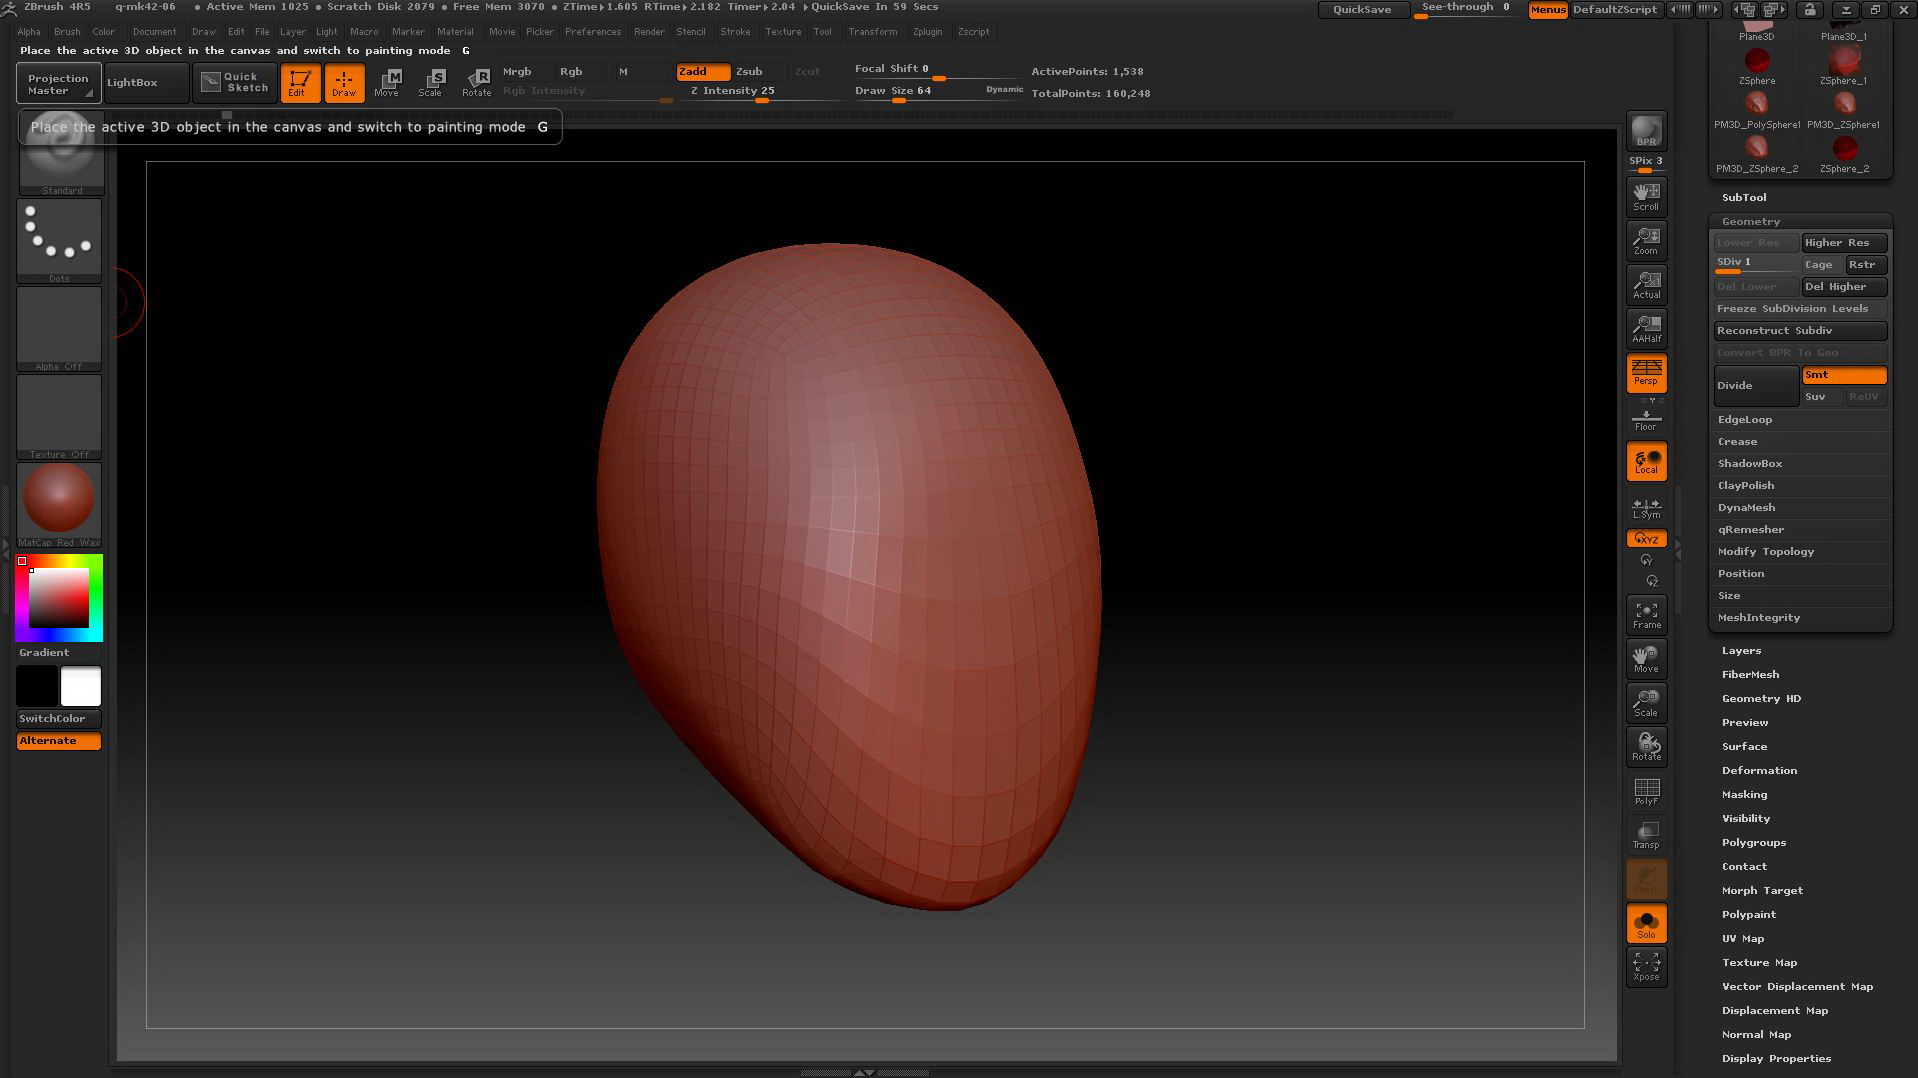
Task: Toggle Persp perspective mode off
Action: (x=1646, y=372)
